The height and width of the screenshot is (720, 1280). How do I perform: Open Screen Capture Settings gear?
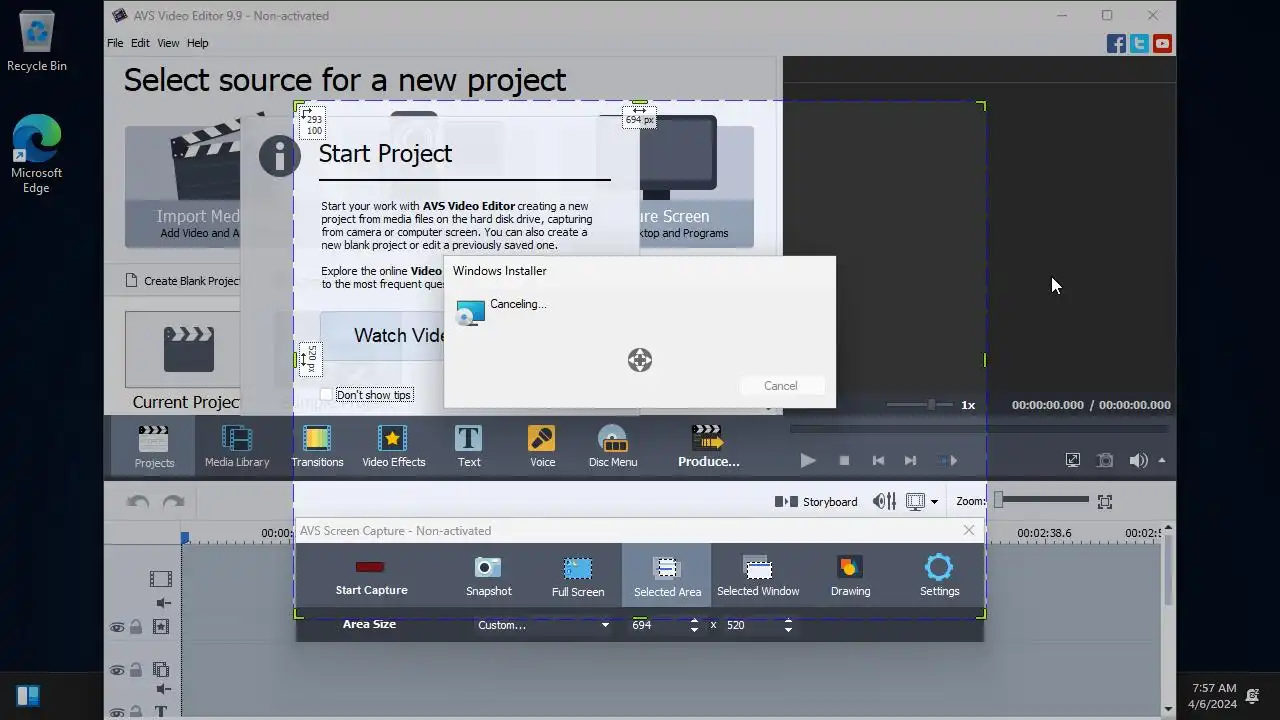pos(939,575)
